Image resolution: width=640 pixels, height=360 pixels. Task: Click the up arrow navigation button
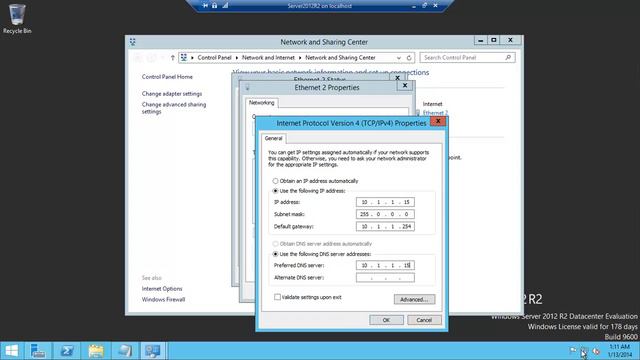click(x=173, y=58)
